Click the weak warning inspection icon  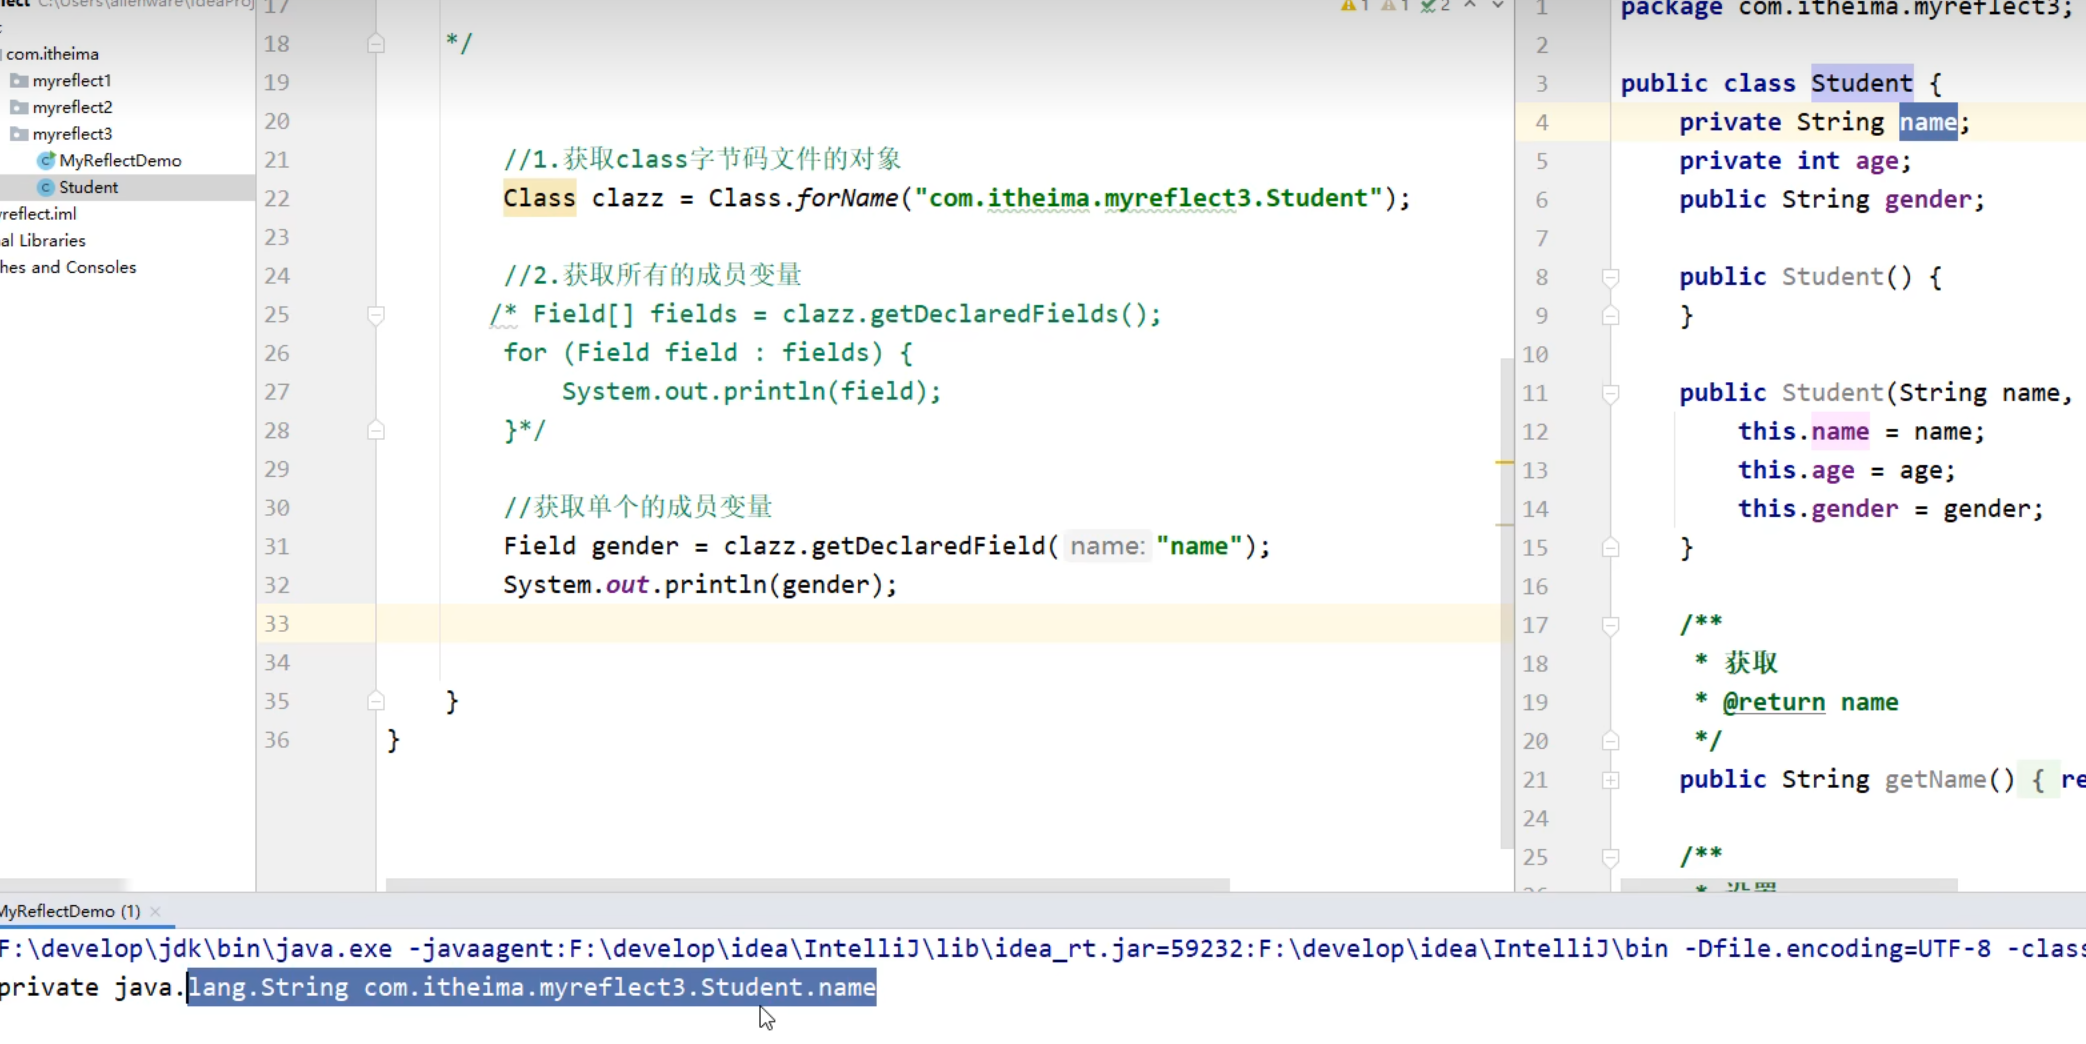pyautogui.click(x=1389, y=6)
